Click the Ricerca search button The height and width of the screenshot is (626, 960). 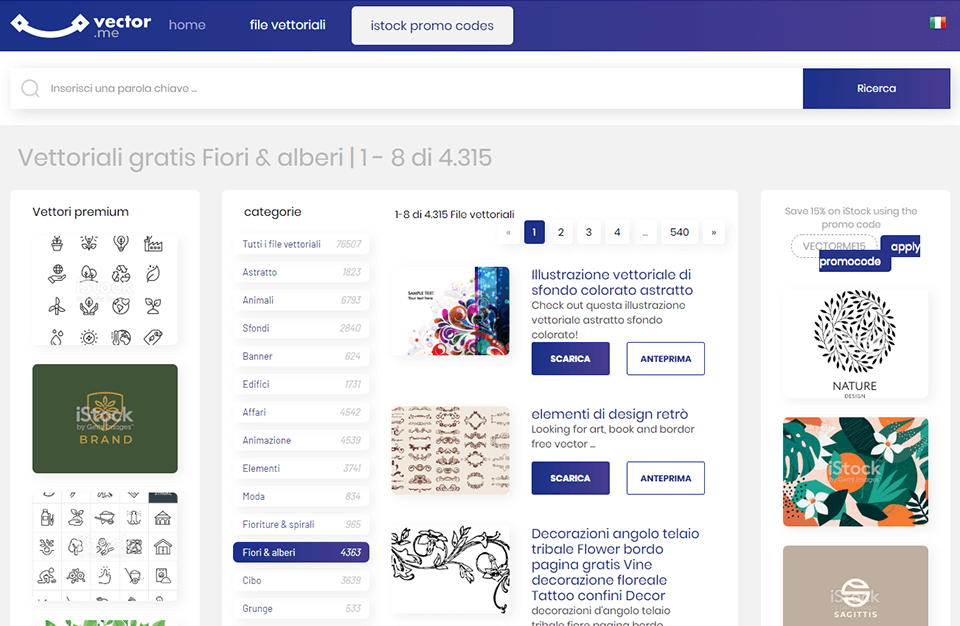(x=876, y=88)
